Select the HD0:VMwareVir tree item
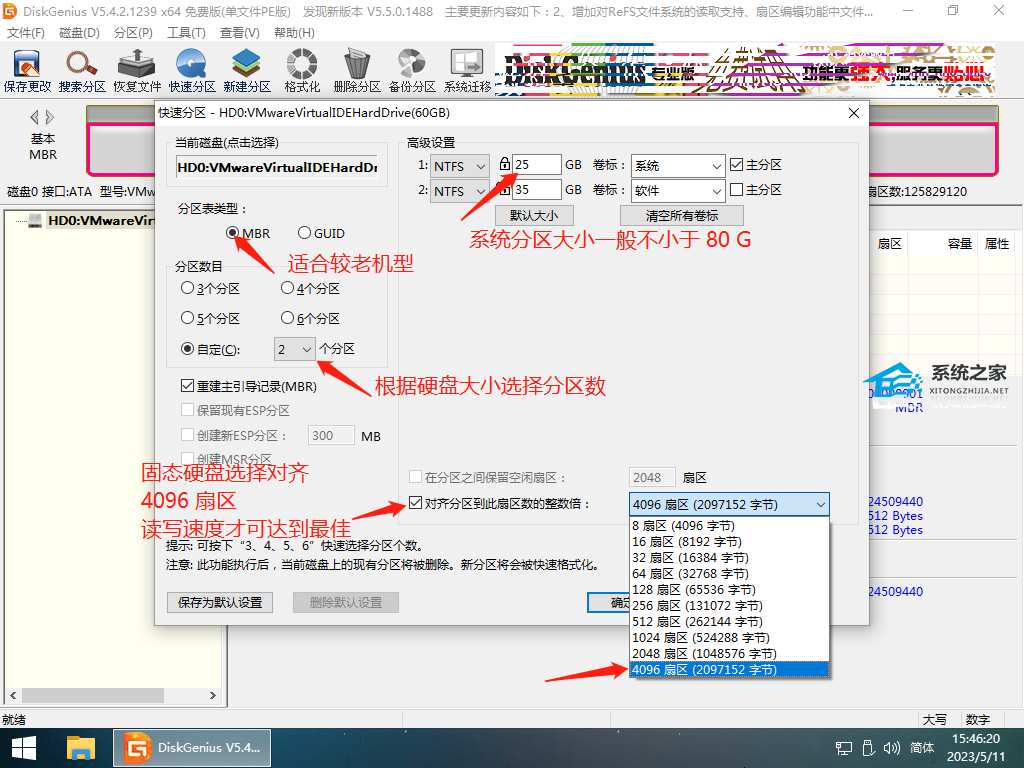The height and width of the screenshot is (768, 1024). pyautogui.click(x=101, y=221)
